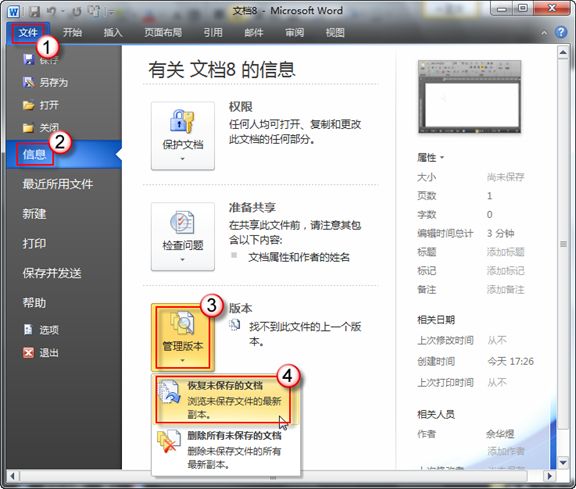The height and width of the screenshot is (489, 576).
Task: Click 添加作者 field
Action: [x=505, y=451]
